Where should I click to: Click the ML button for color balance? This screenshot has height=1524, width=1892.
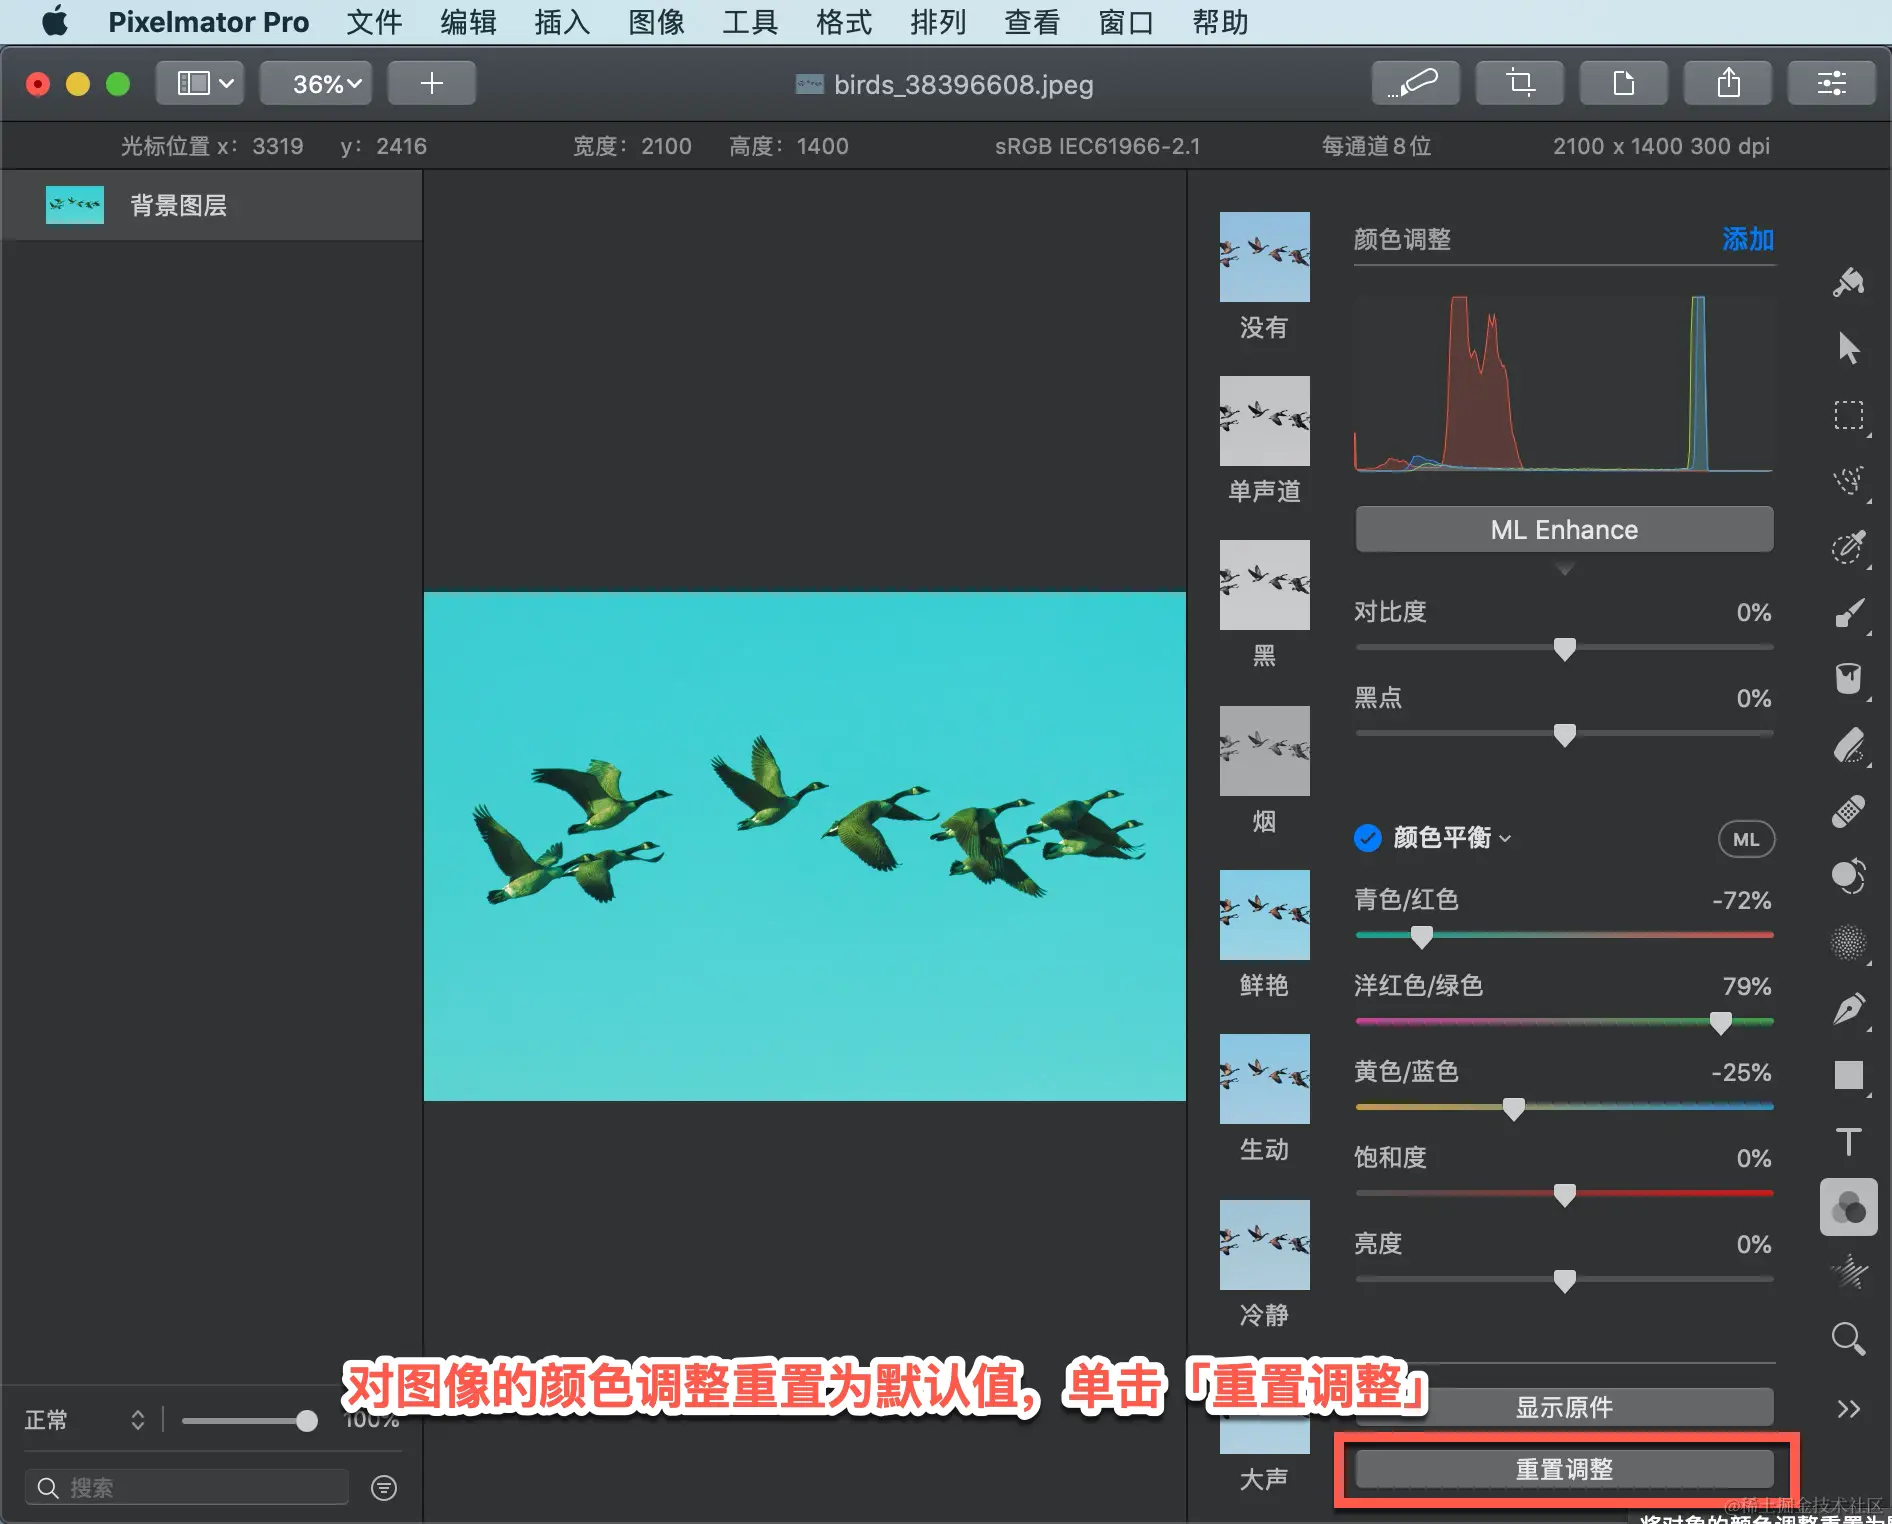pyautogui.click(x=1746, y=839)
